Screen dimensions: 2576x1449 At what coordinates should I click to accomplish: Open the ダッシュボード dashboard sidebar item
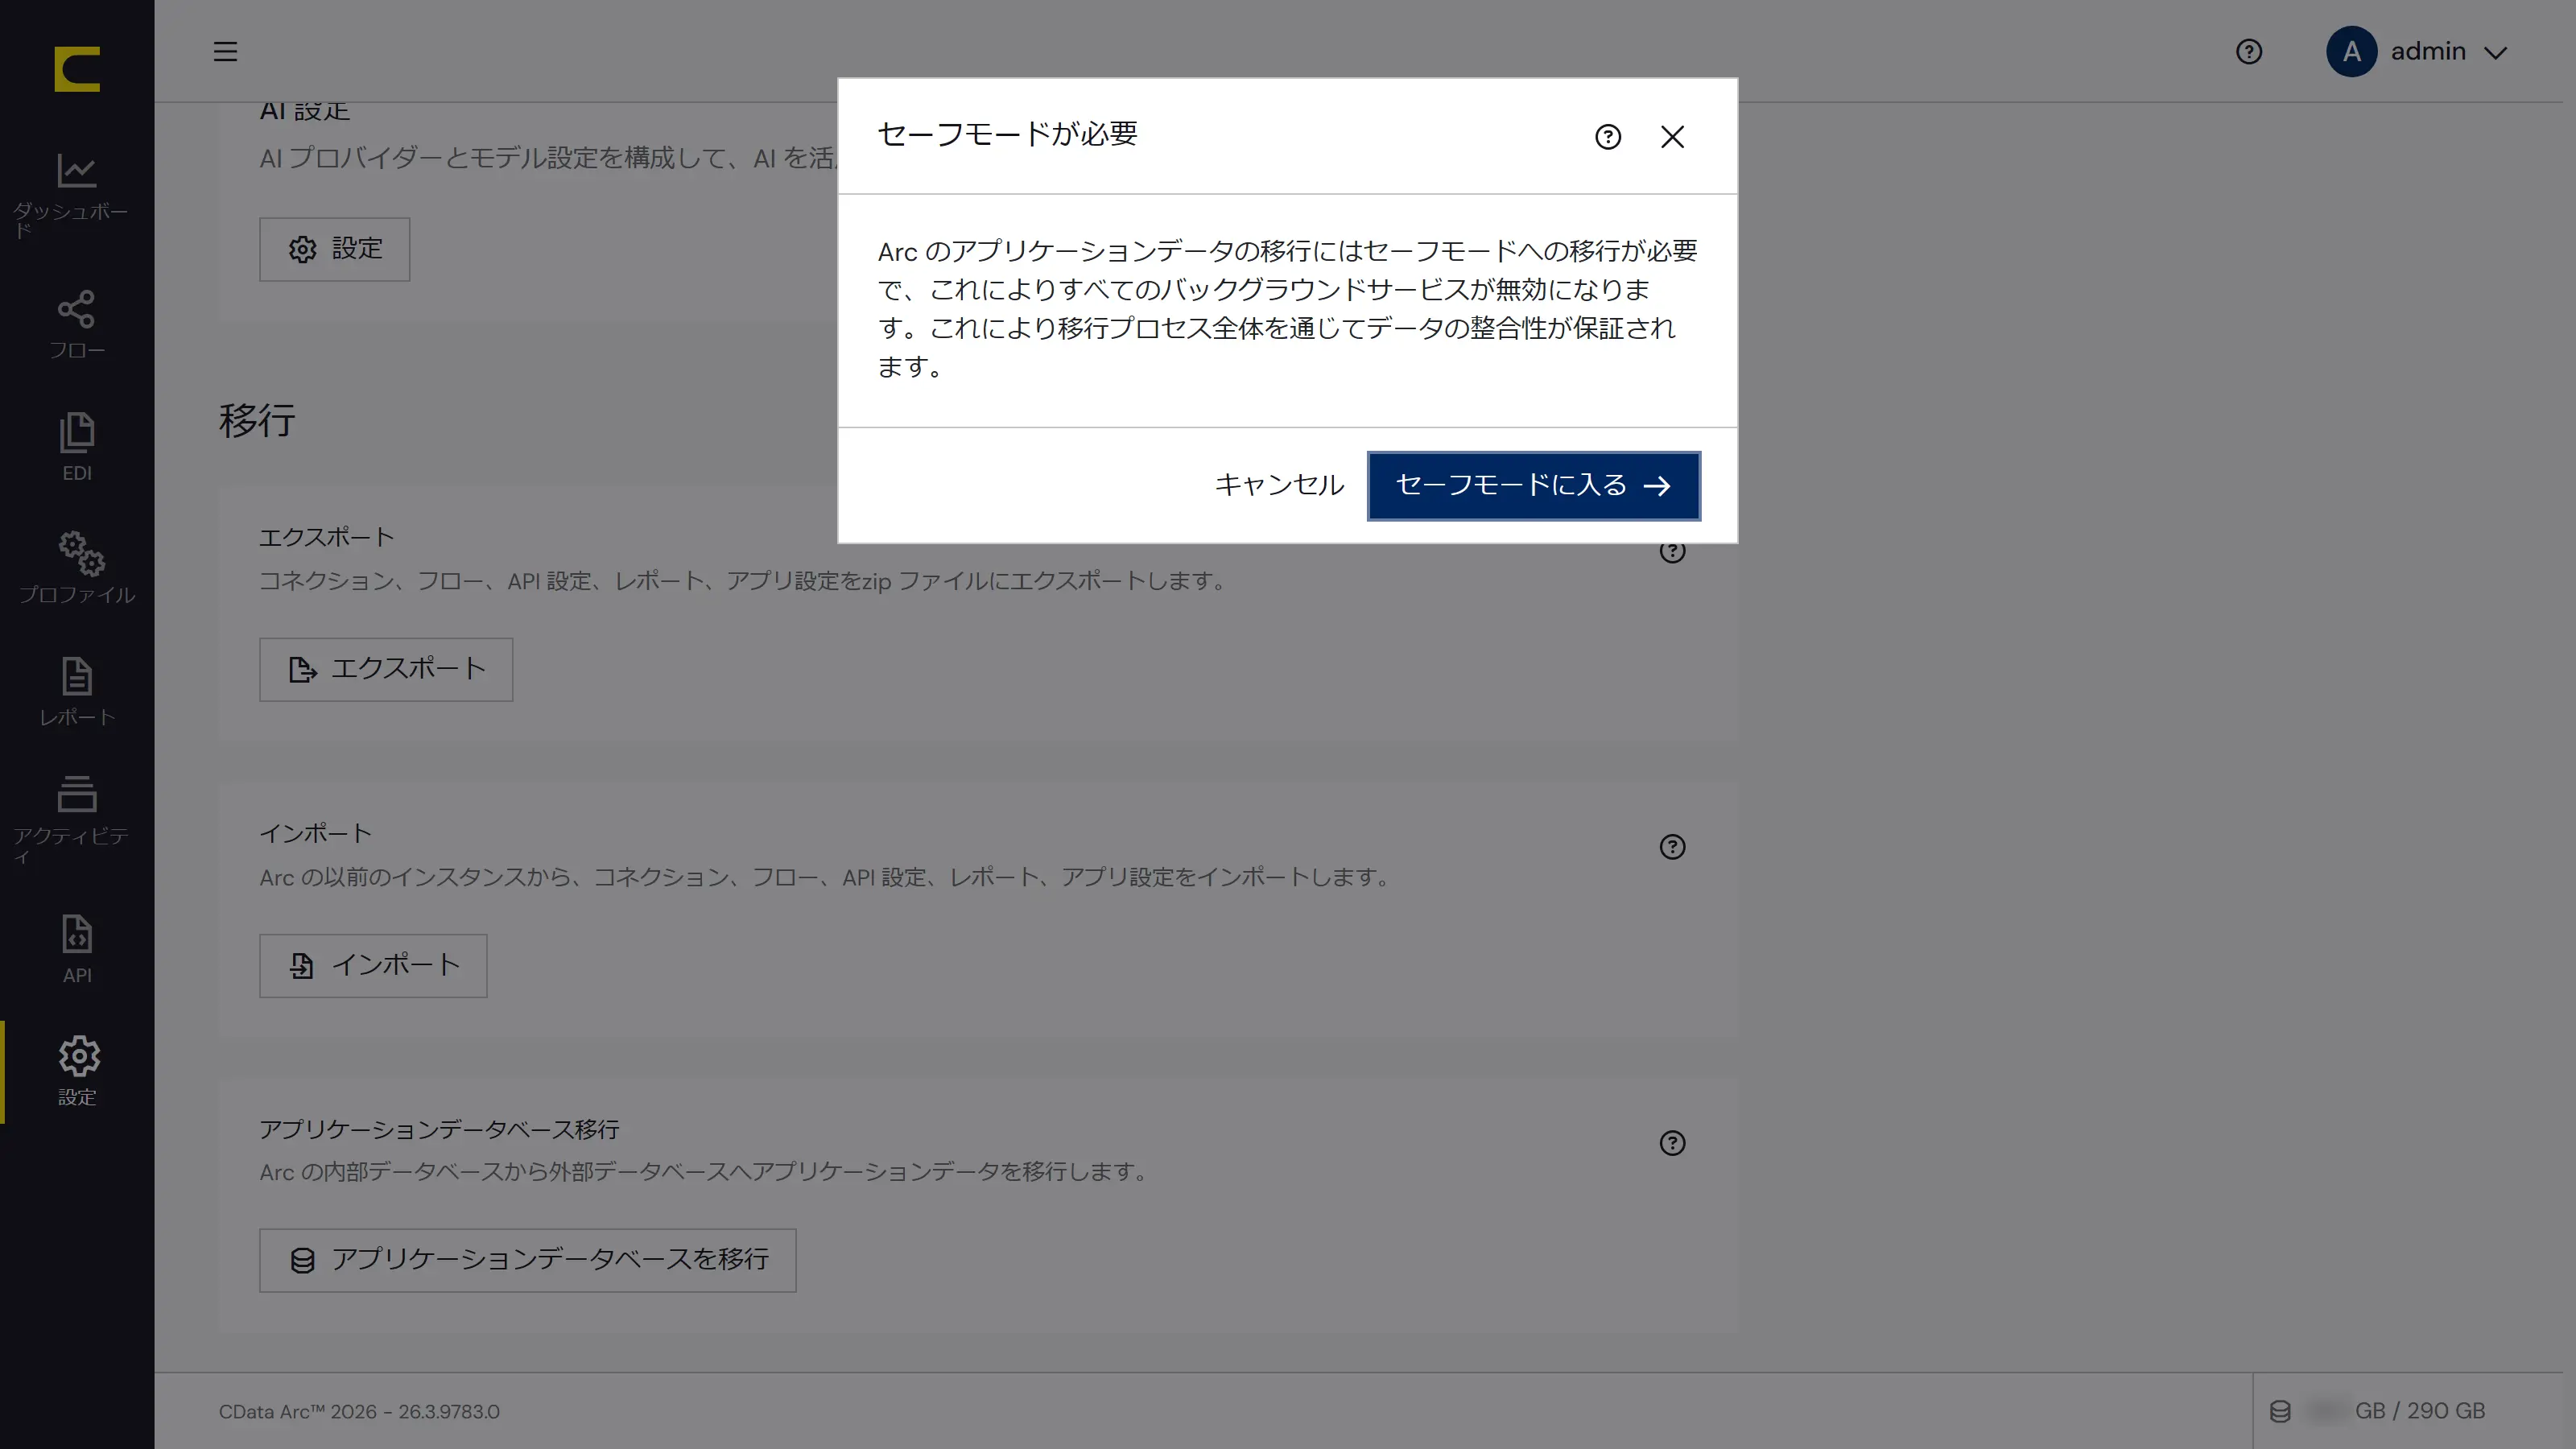pyautogui.click(x=77, y=195)
